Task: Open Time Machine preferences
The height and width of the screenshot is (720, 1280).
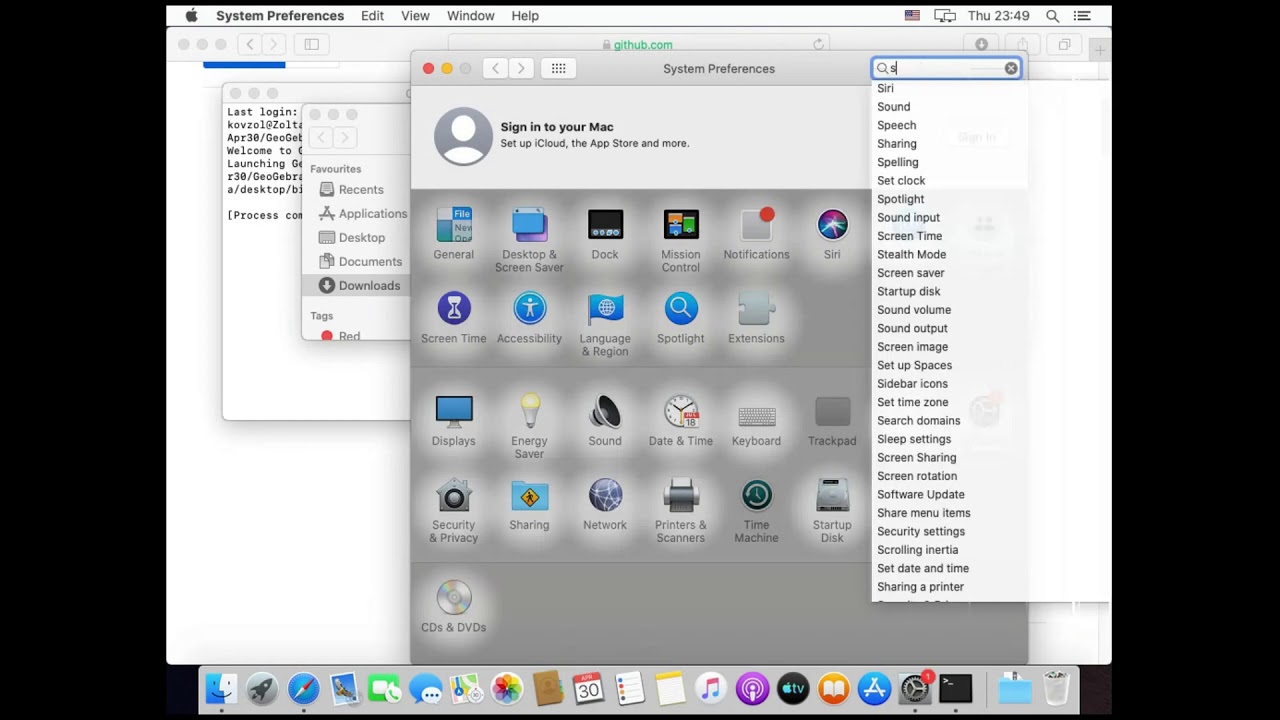Action: [x=757, y=495]
